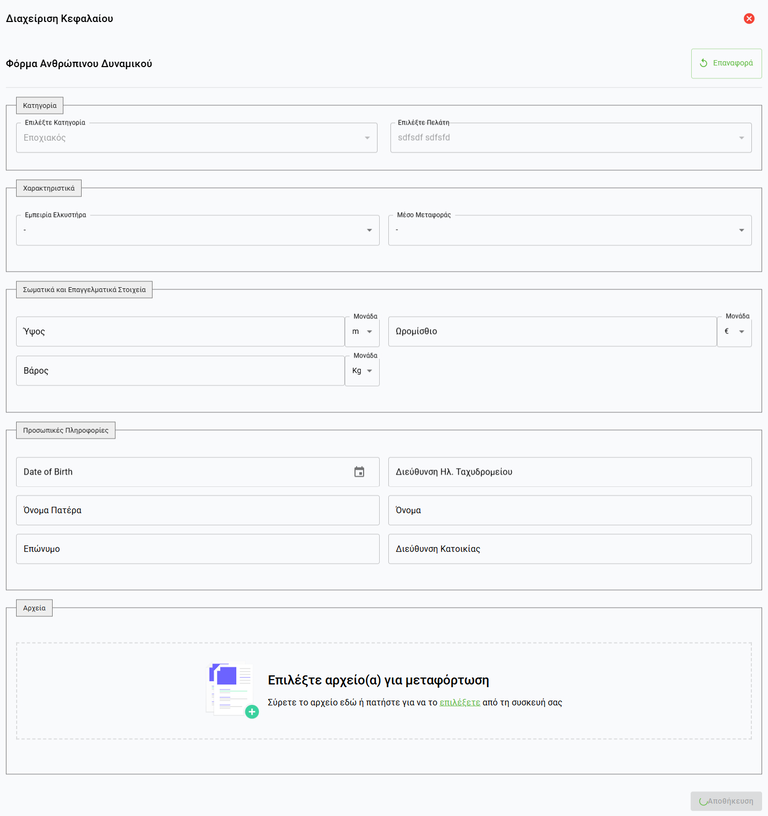The width and height of the screenshot is (768, 816).
Task: Change the height unit from m
Action: [362, 331]
